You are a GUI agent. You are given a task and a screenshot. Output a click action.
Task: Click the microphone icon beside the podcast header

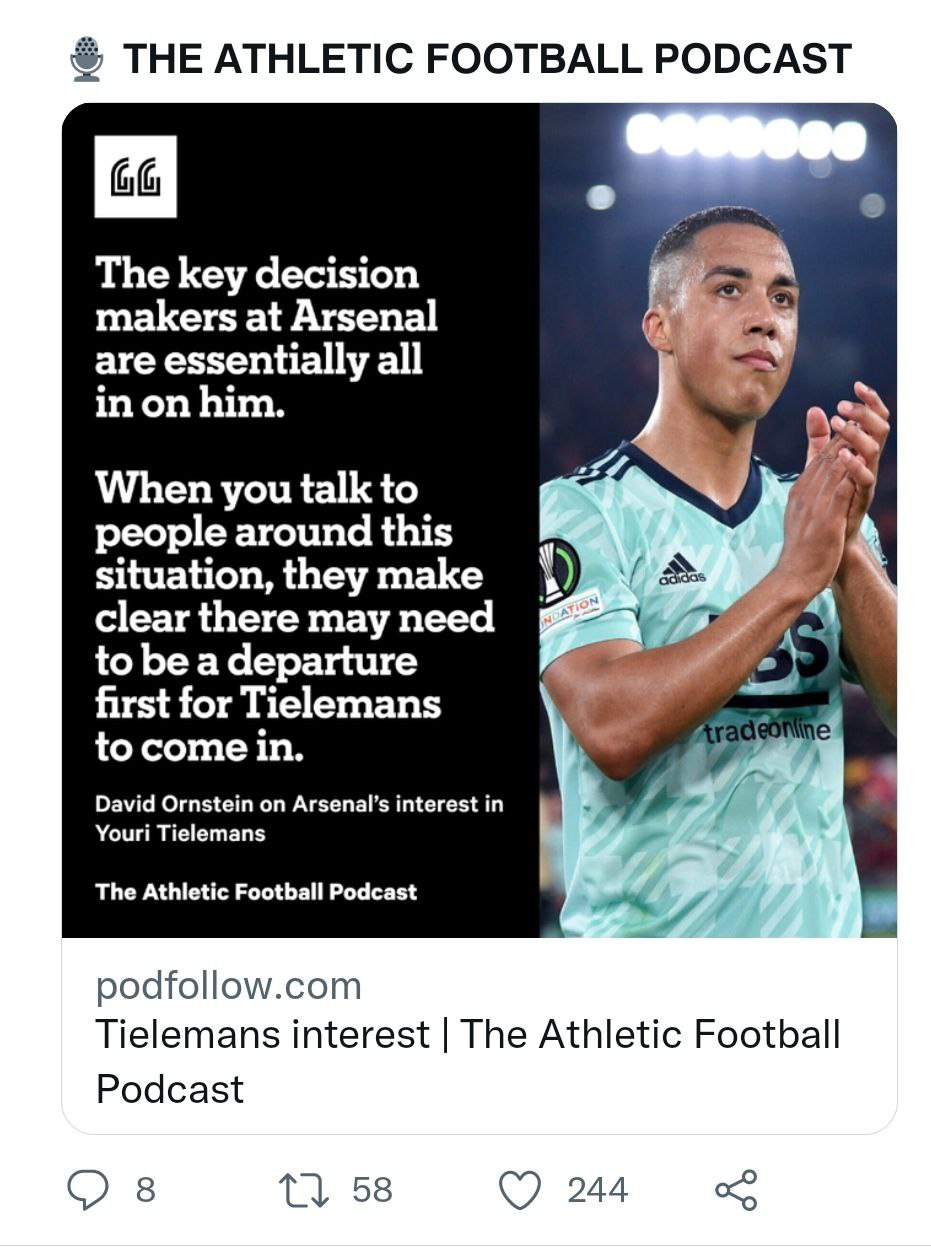(x=87, y=59)
